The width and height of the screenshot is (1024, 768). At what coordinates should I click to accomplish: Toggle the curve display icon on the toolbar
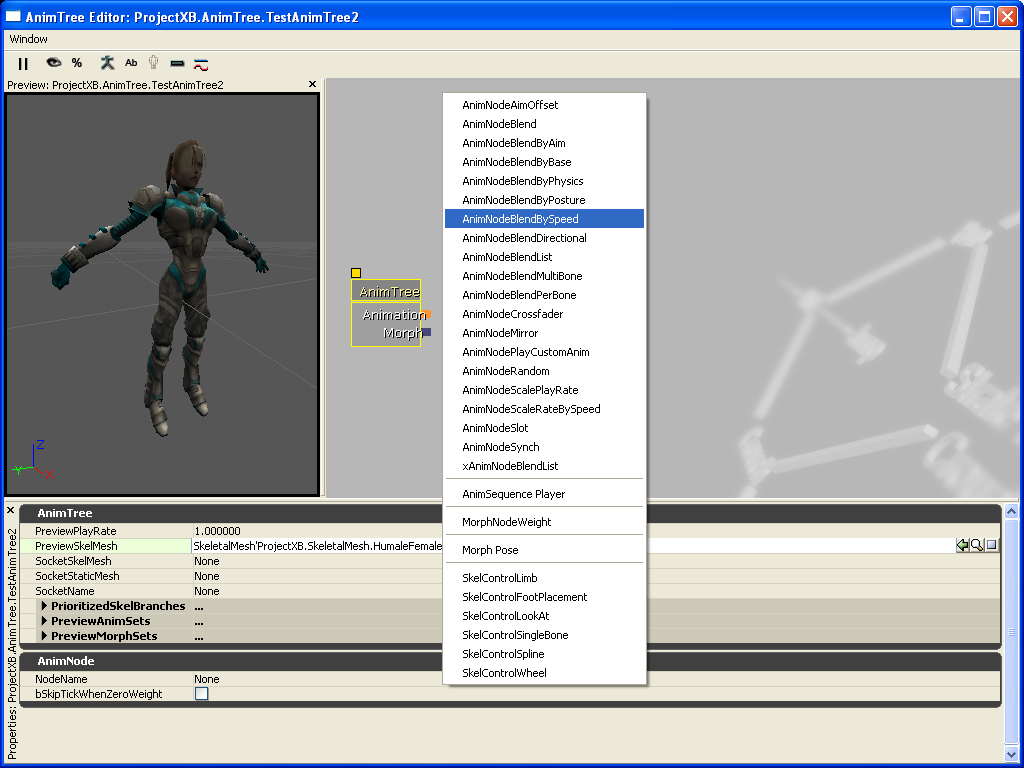200,63
